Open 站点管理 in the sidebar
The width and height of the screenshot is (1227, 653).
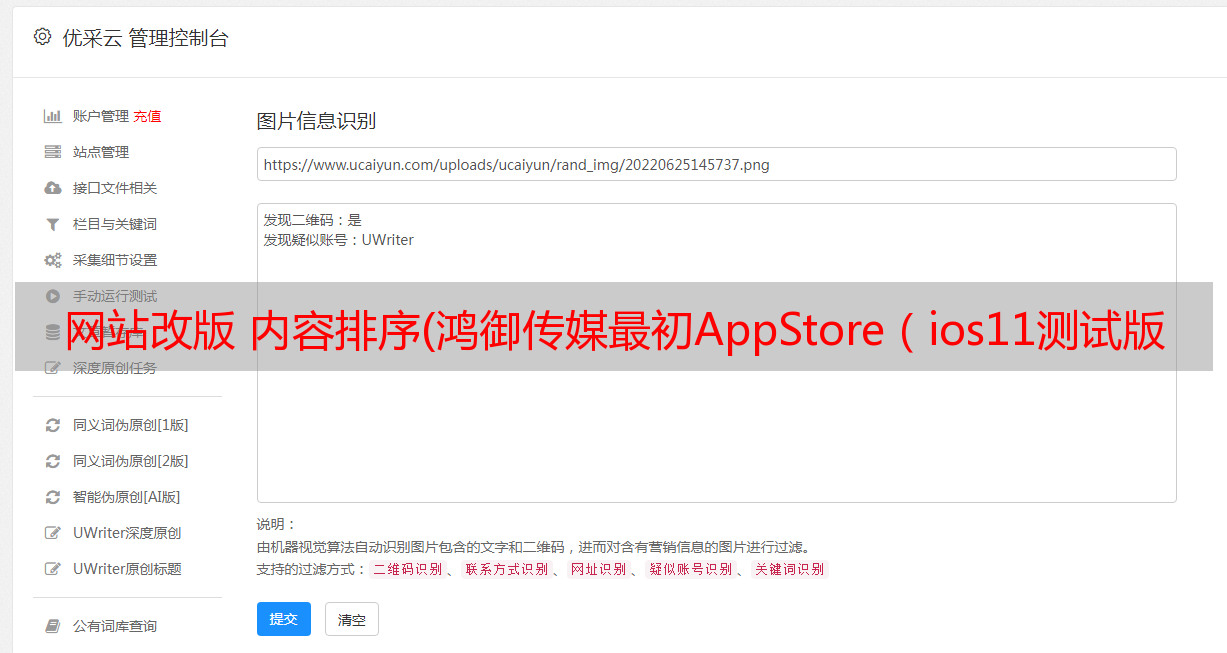pyautogui.click(x=100, y=152)
